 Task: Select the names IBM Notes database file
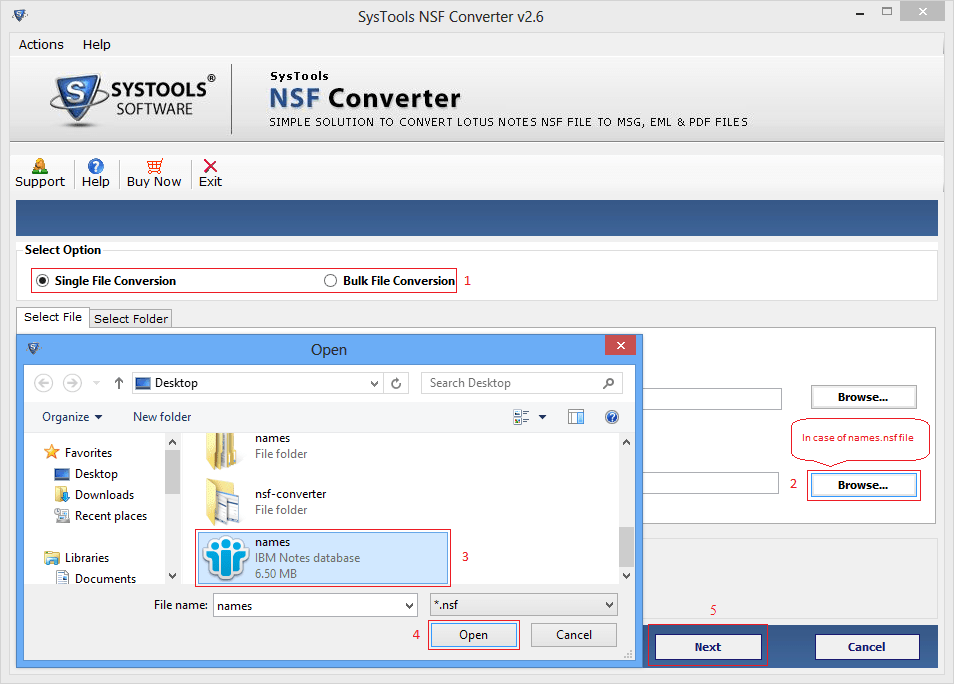coord(323,558)
